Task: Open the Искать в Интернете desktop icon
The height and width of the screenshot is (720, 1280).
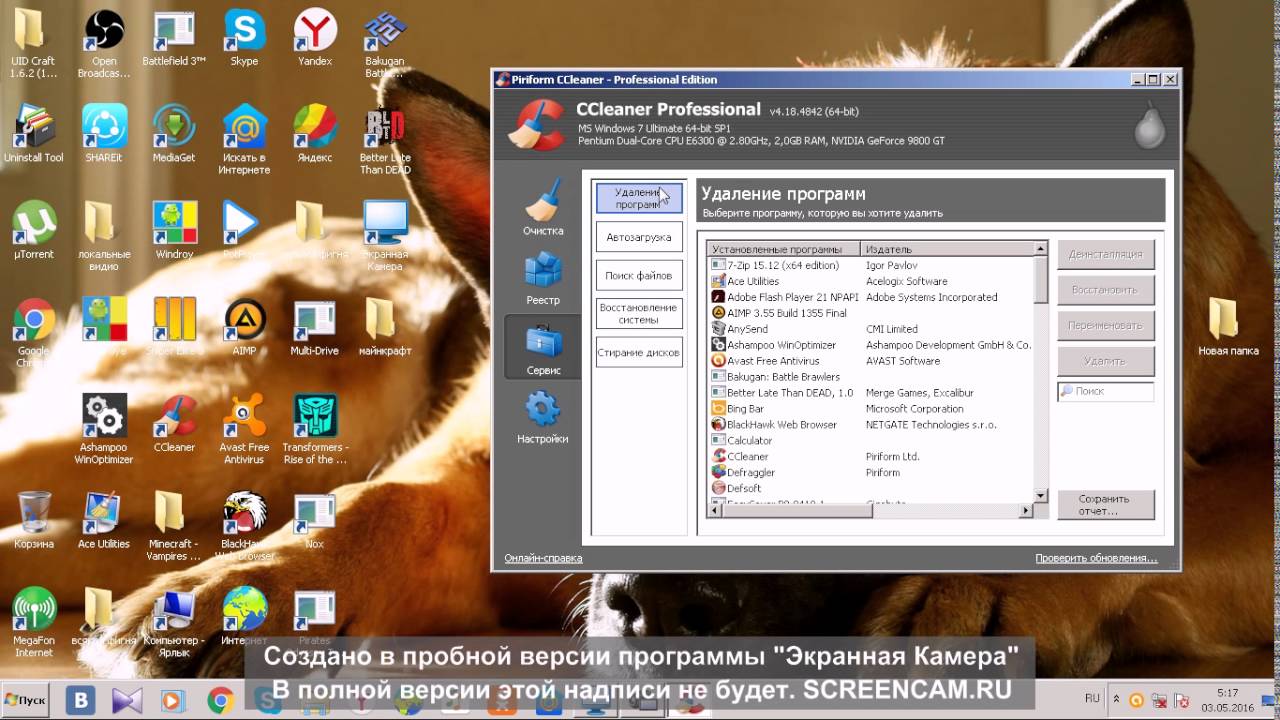Action: (x=244, y=140)
